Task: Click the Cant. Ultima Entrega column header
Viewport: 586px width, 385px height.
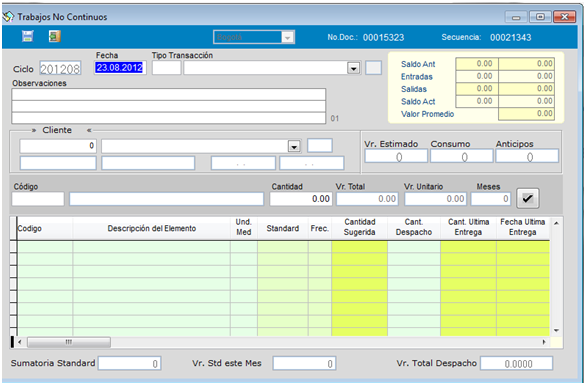Action: 468,227
